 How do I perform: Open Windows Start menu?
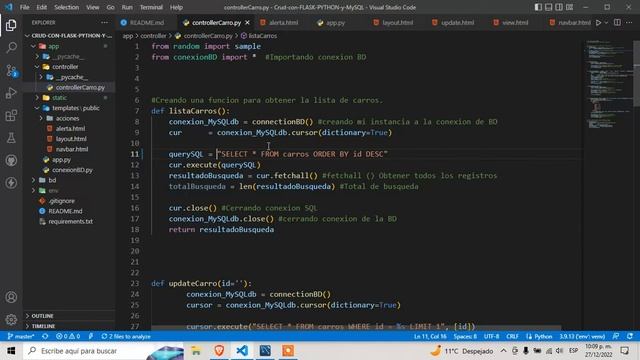point(11,351)
